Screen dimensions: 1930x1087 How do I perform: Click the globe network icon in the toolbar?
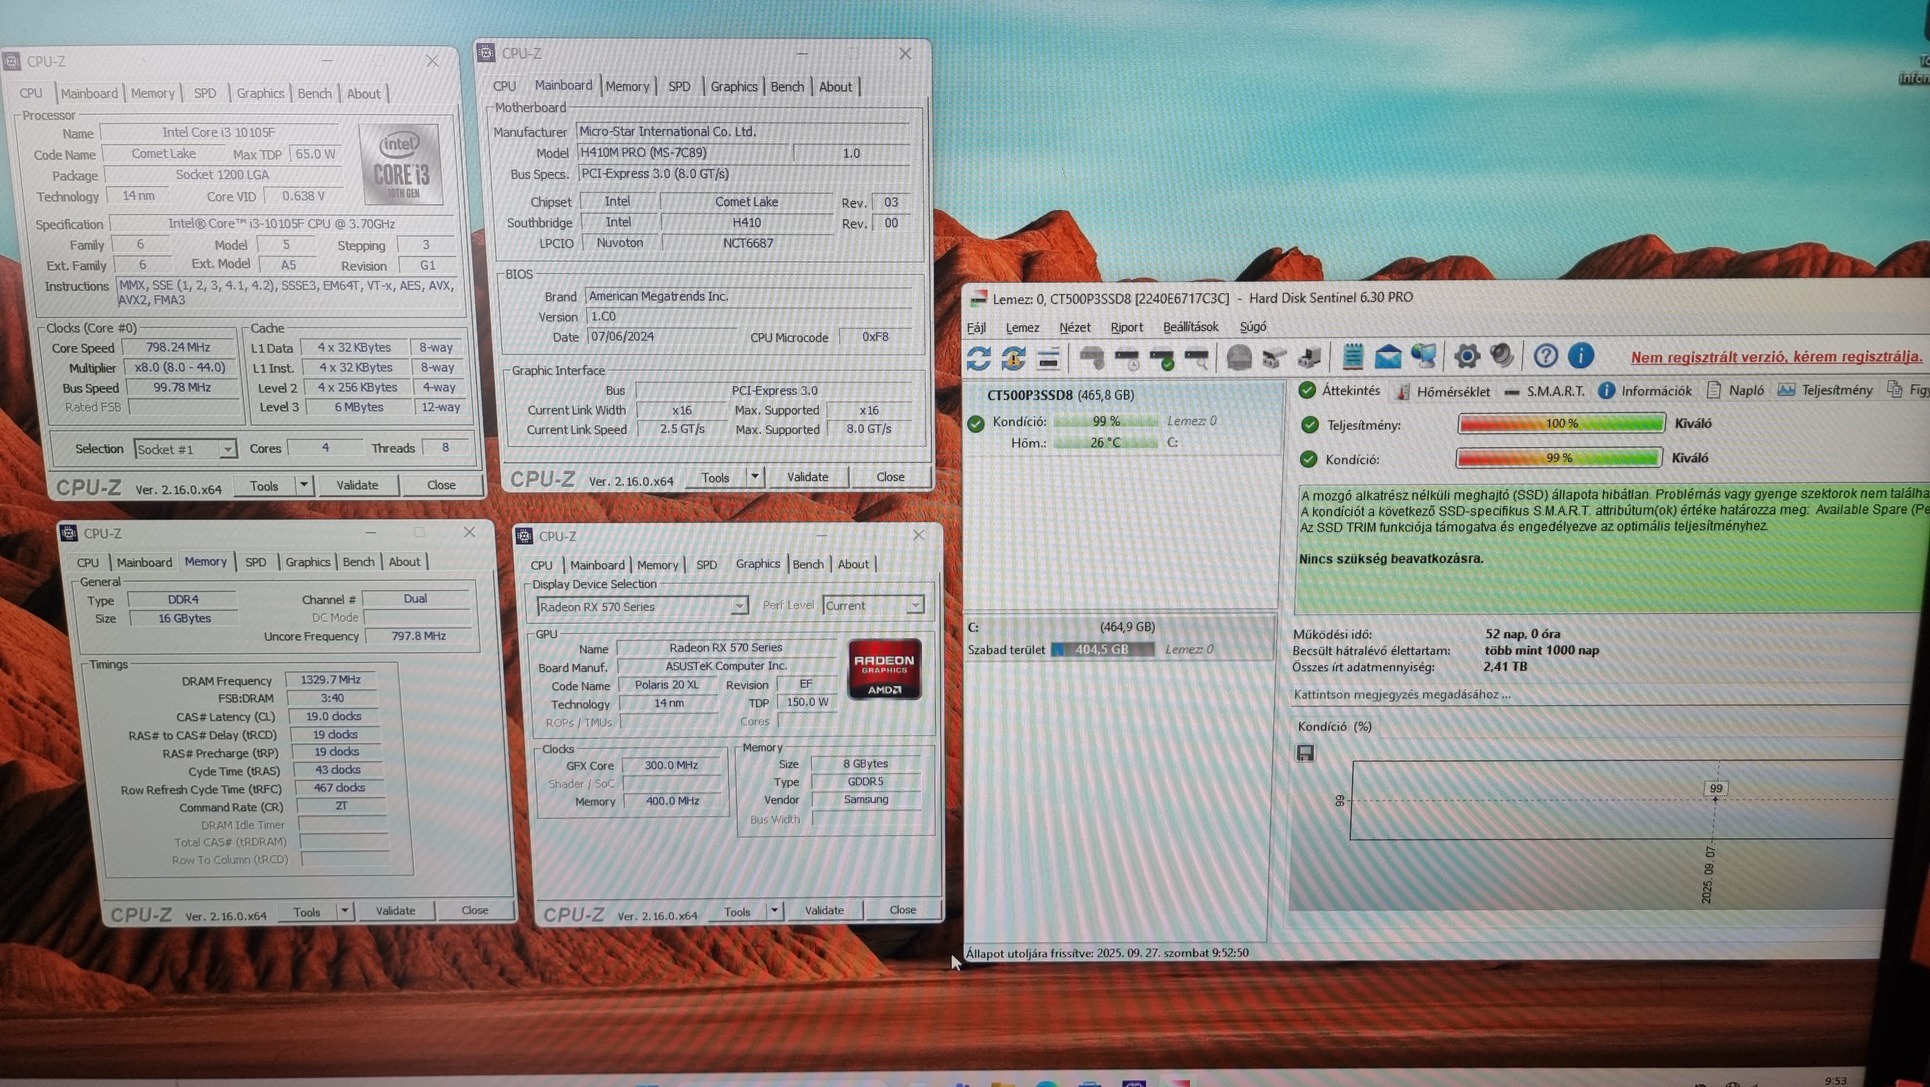1423,357
